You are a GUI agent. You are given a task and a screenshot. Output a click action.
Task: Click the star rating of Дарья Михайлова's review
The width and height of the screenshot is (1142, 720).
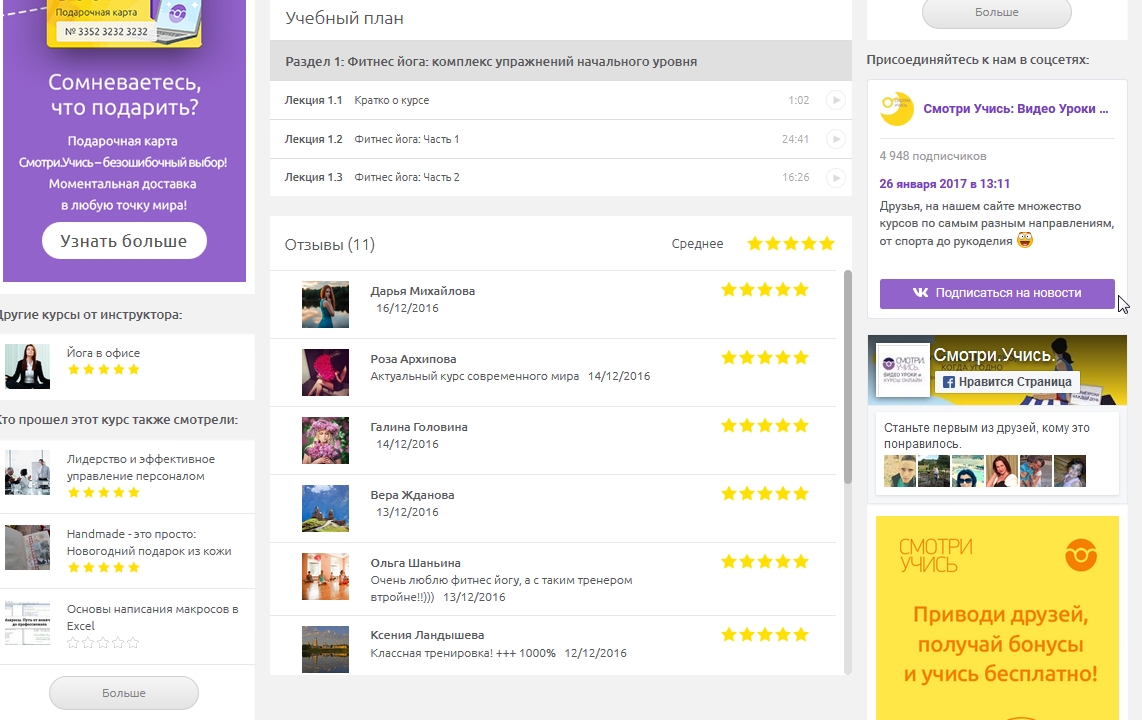(765, 290)
